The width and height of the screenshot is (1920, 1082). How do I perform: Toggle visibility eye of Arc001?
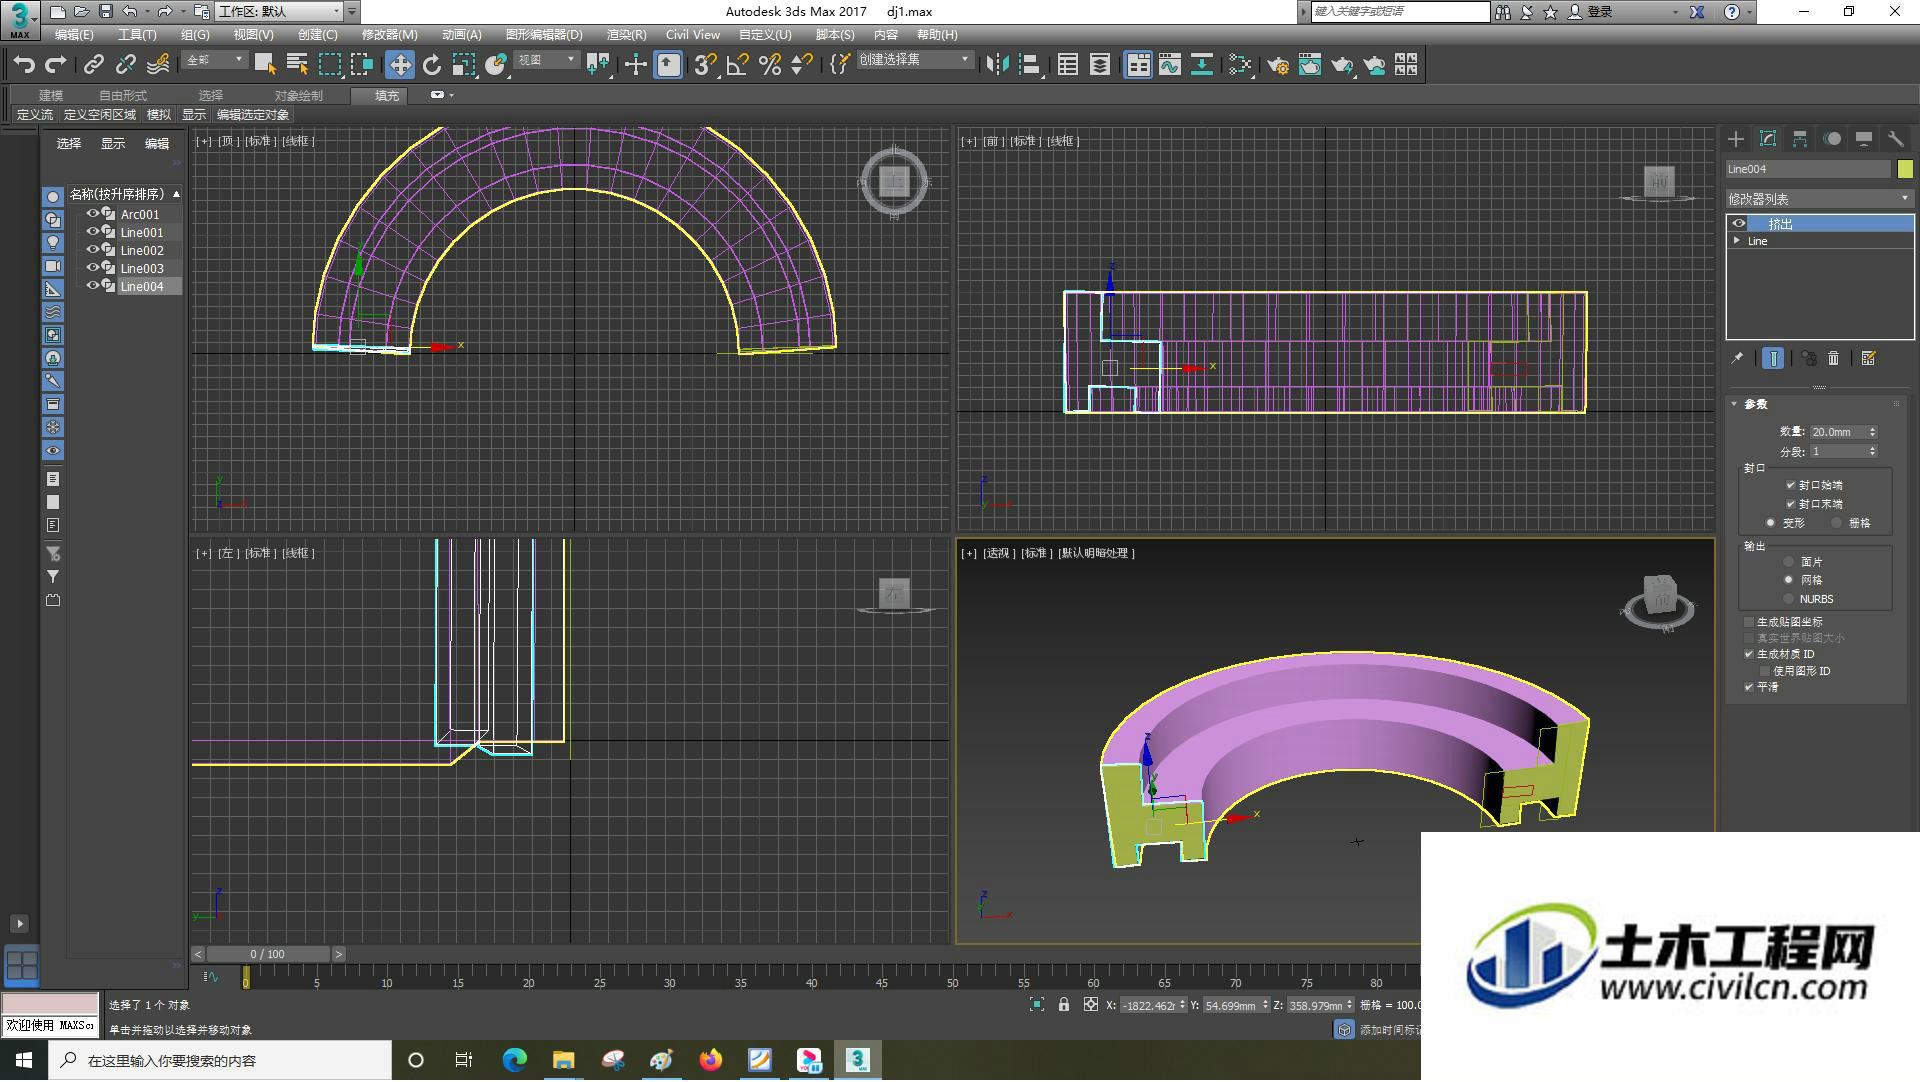click(92, 214)
